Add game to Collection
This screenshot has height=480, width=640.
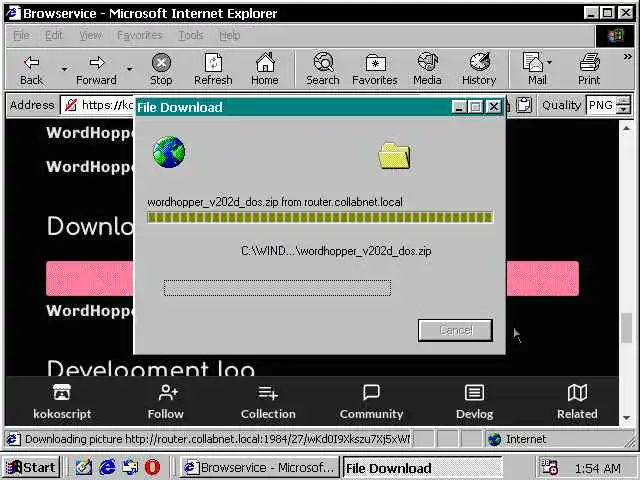tap(268, 402)
